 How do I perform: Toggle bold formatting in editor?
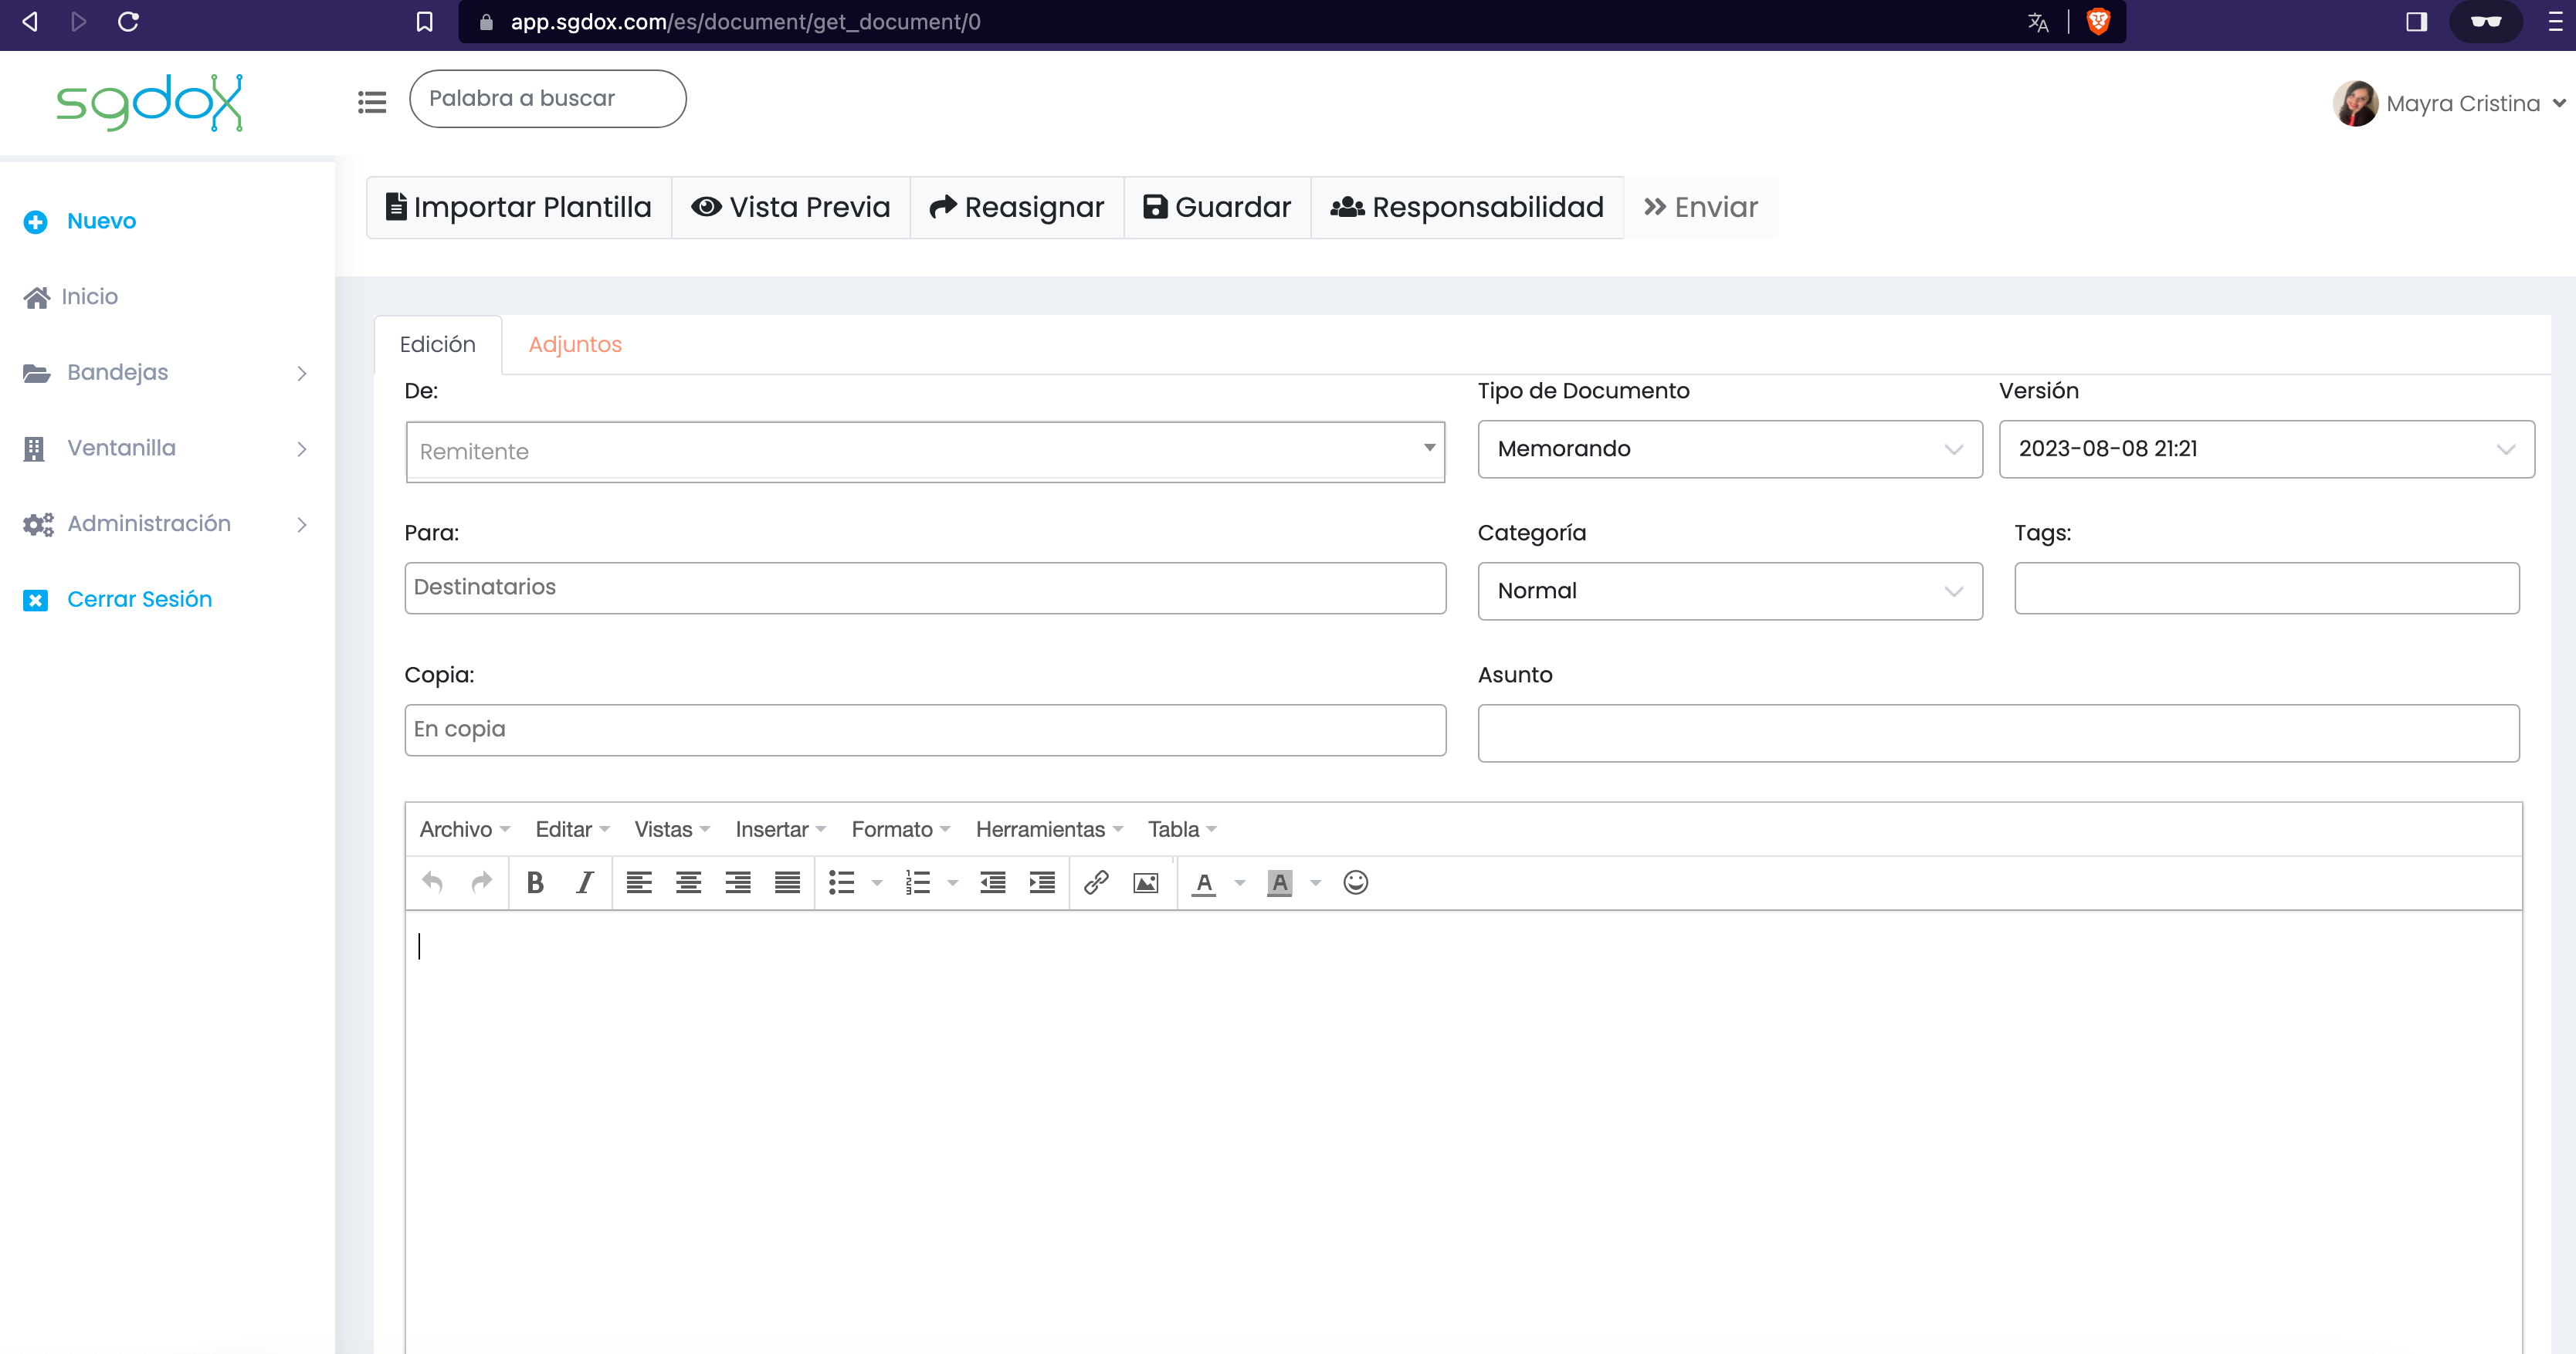pos(535,882)
